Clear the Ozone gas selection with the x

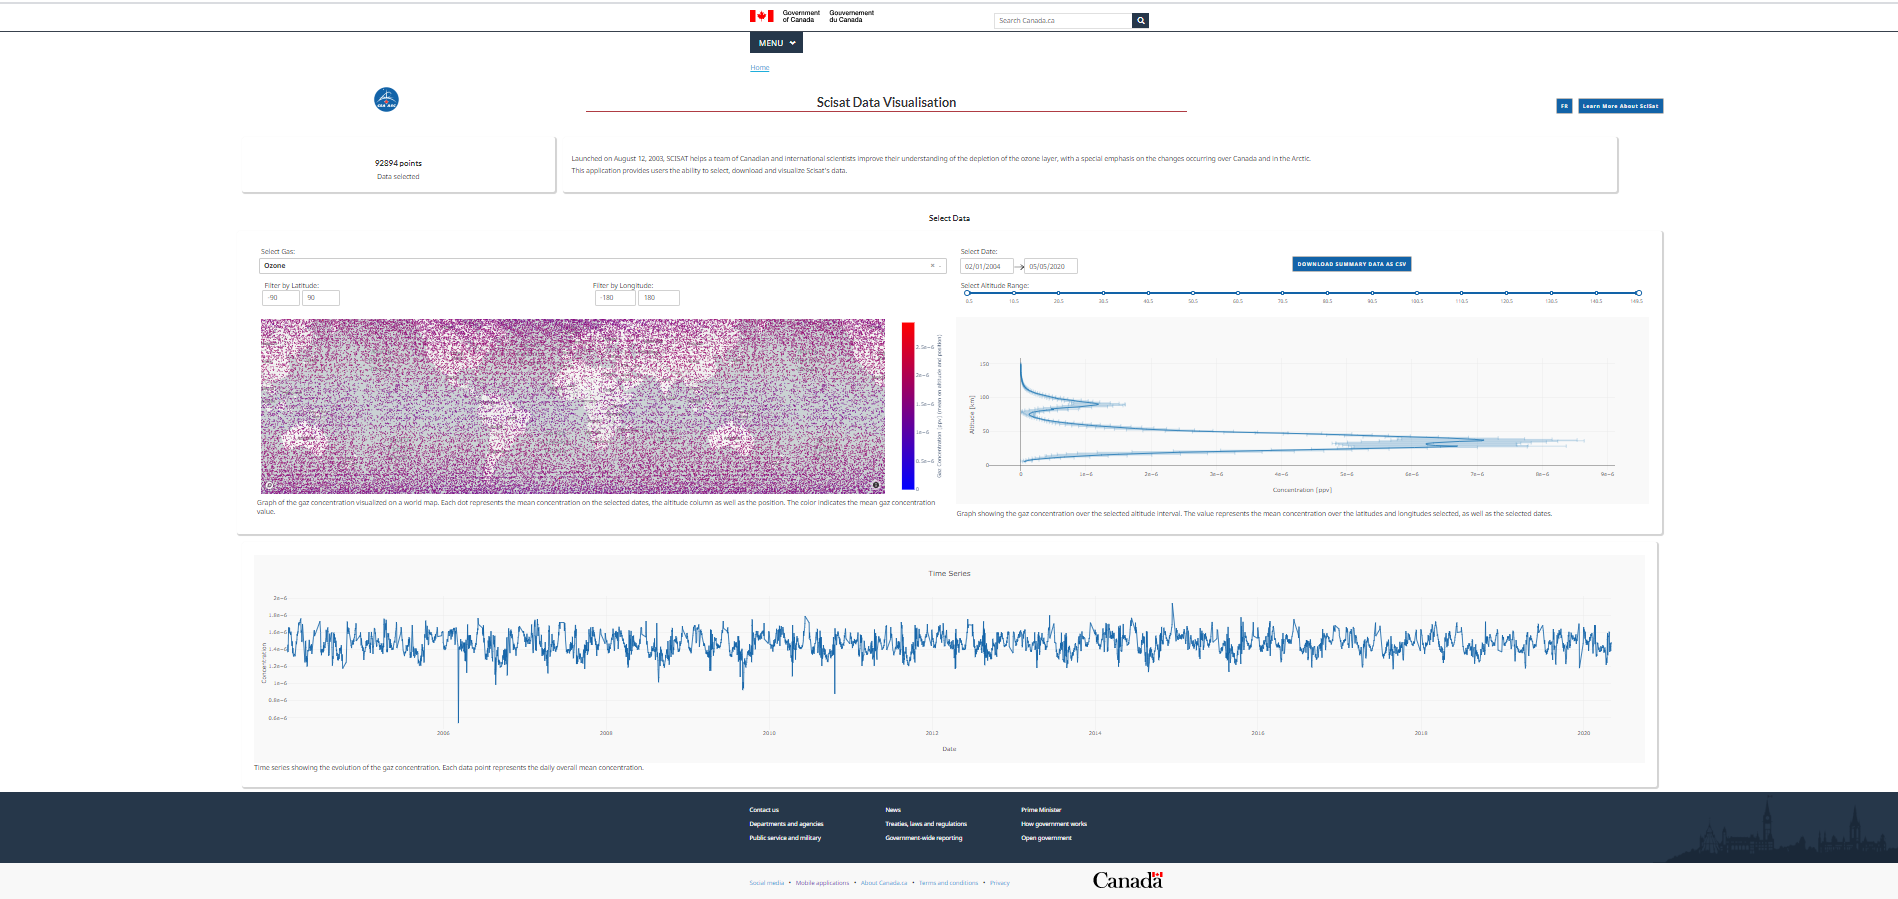tap(932, 266)
